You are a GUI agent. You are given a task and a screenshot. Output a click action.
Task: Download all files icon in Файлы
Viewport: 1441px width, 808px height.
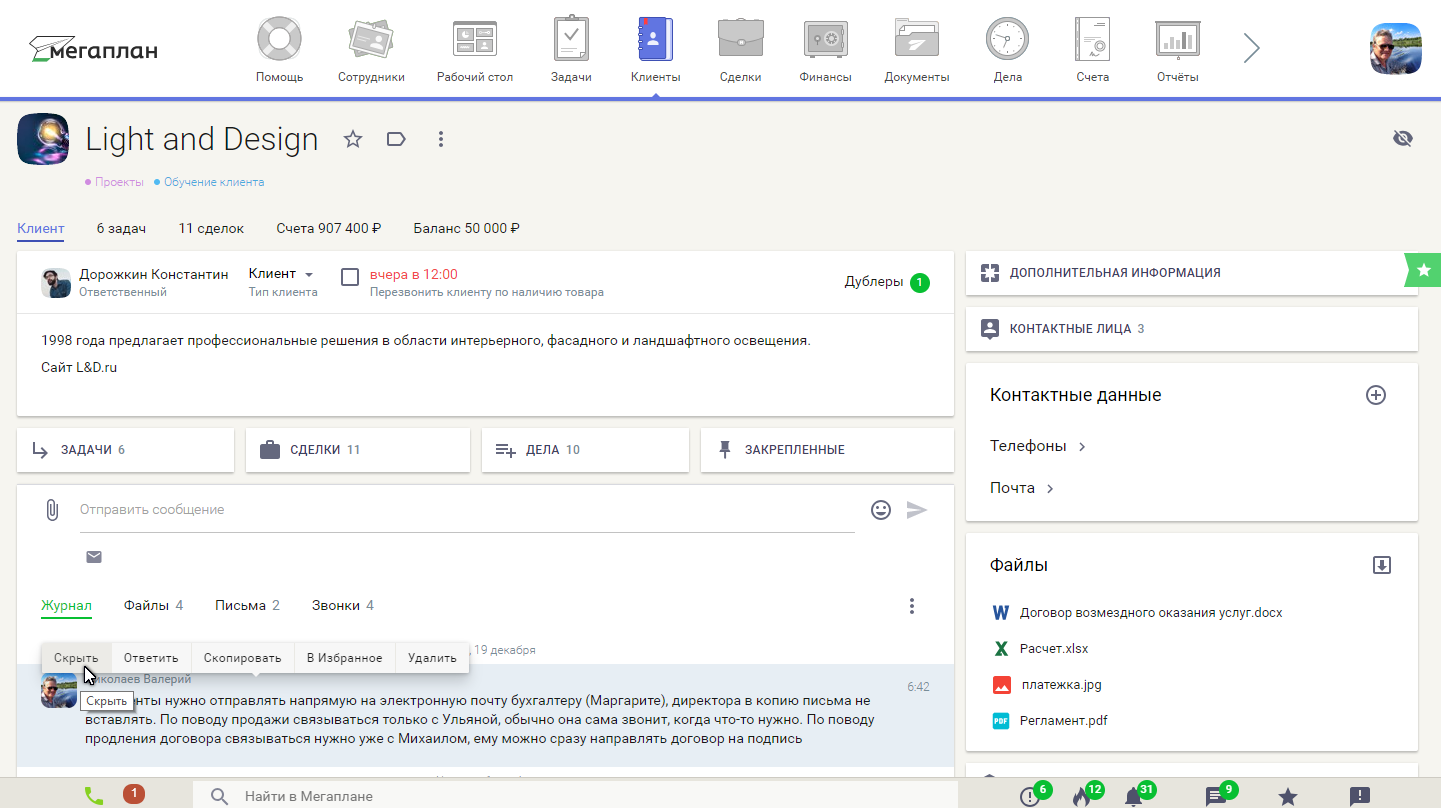(x=1382, y=565)
